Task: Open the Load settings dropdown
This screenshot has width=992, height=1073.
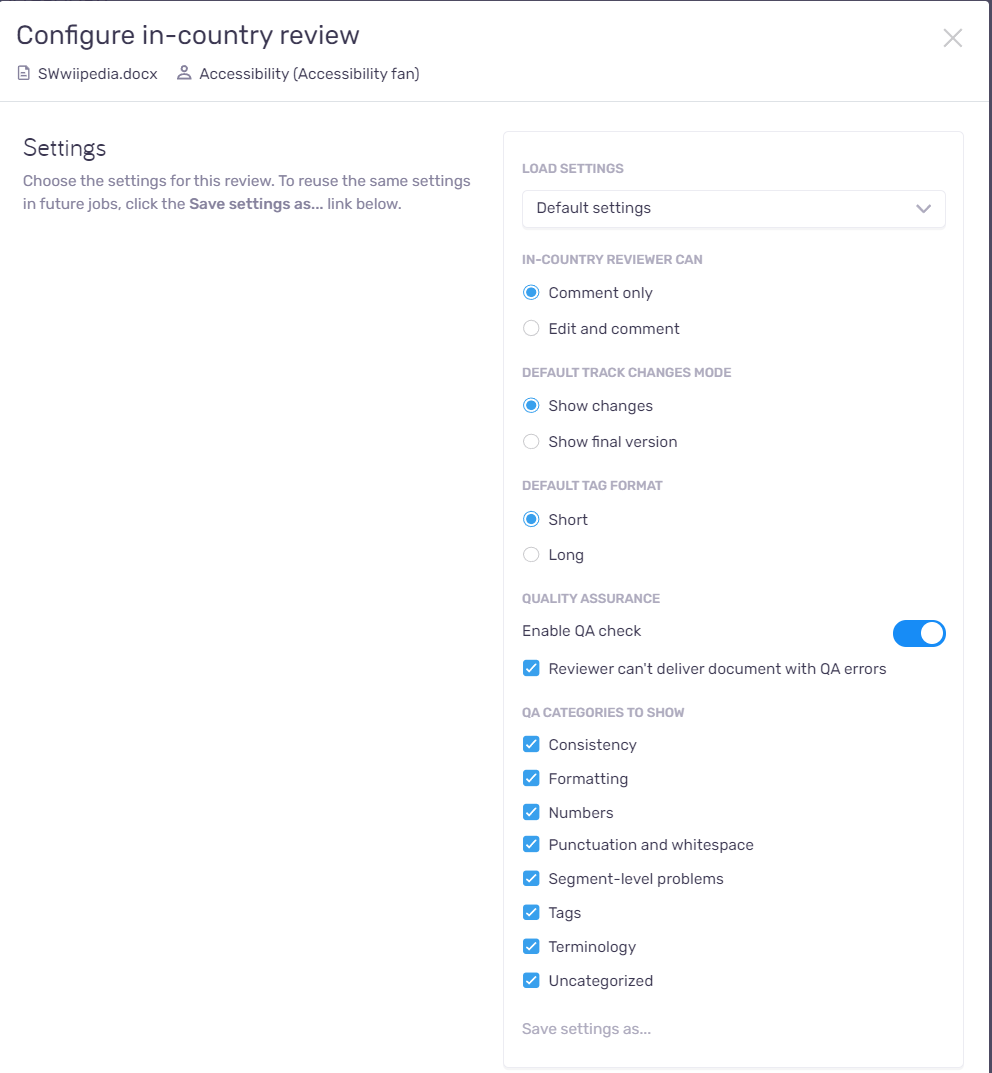Action: (733, 209)
